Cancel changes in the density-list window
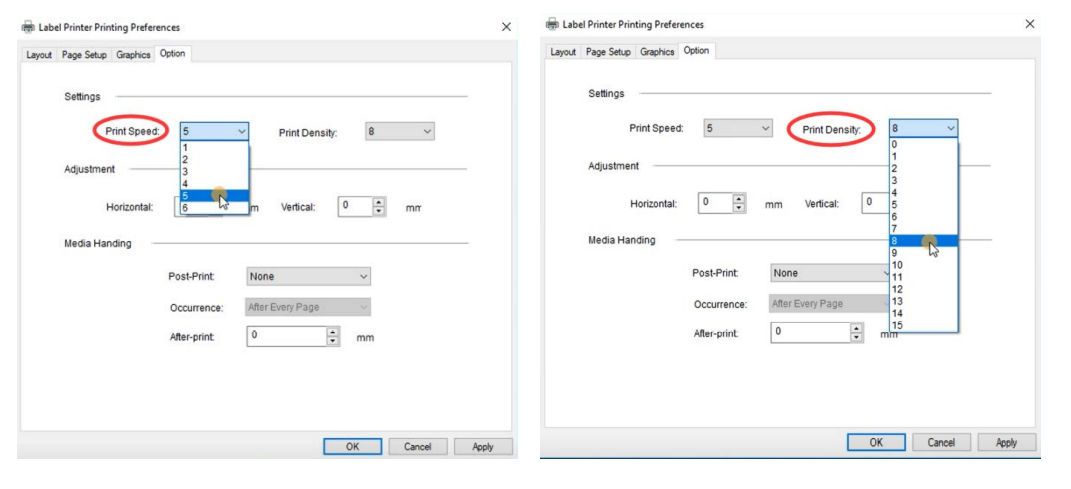 click(x=941, y=443)
